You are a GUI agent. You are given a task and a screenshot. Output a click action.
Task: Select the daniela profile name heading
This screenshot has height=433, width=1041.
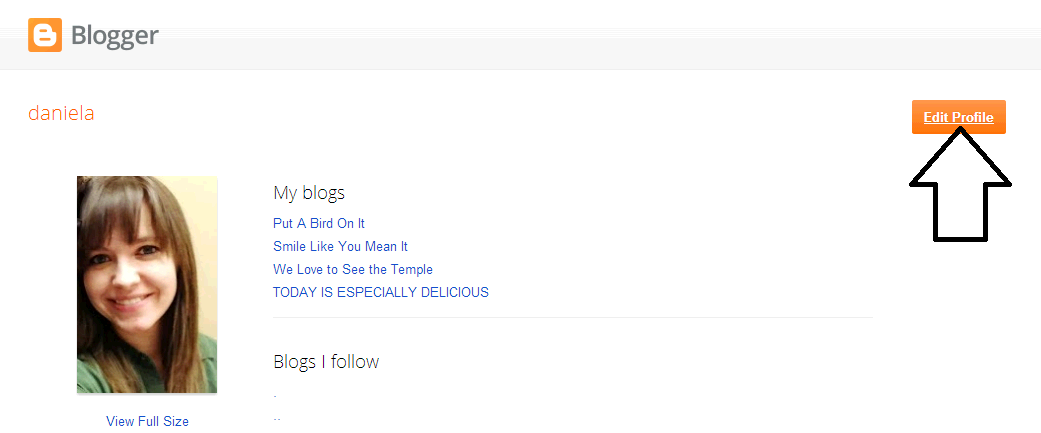coord(61,113)
